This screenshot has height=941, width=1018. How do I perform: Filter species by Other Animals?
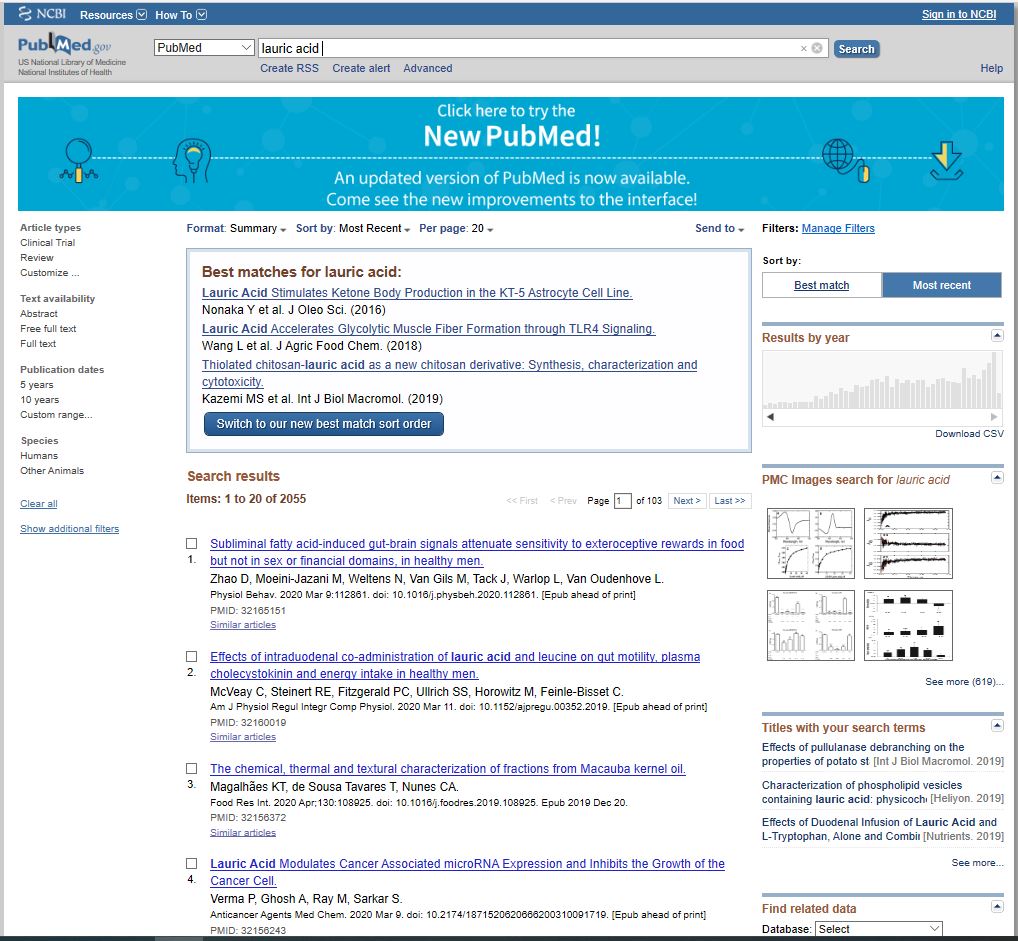tap(52, 471)
